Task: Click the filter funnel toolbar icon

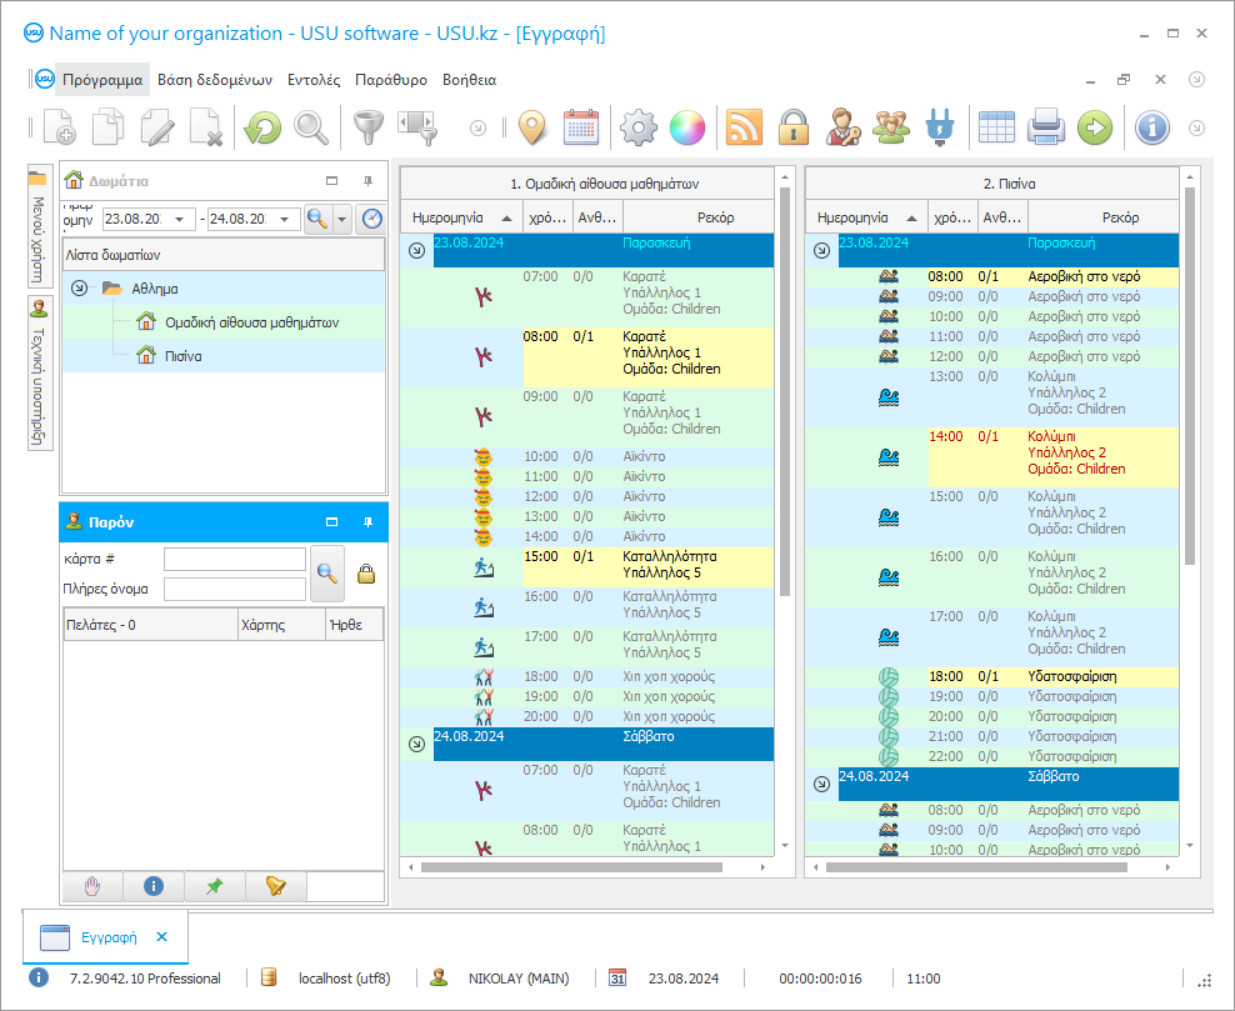Action: click(369, 128)
